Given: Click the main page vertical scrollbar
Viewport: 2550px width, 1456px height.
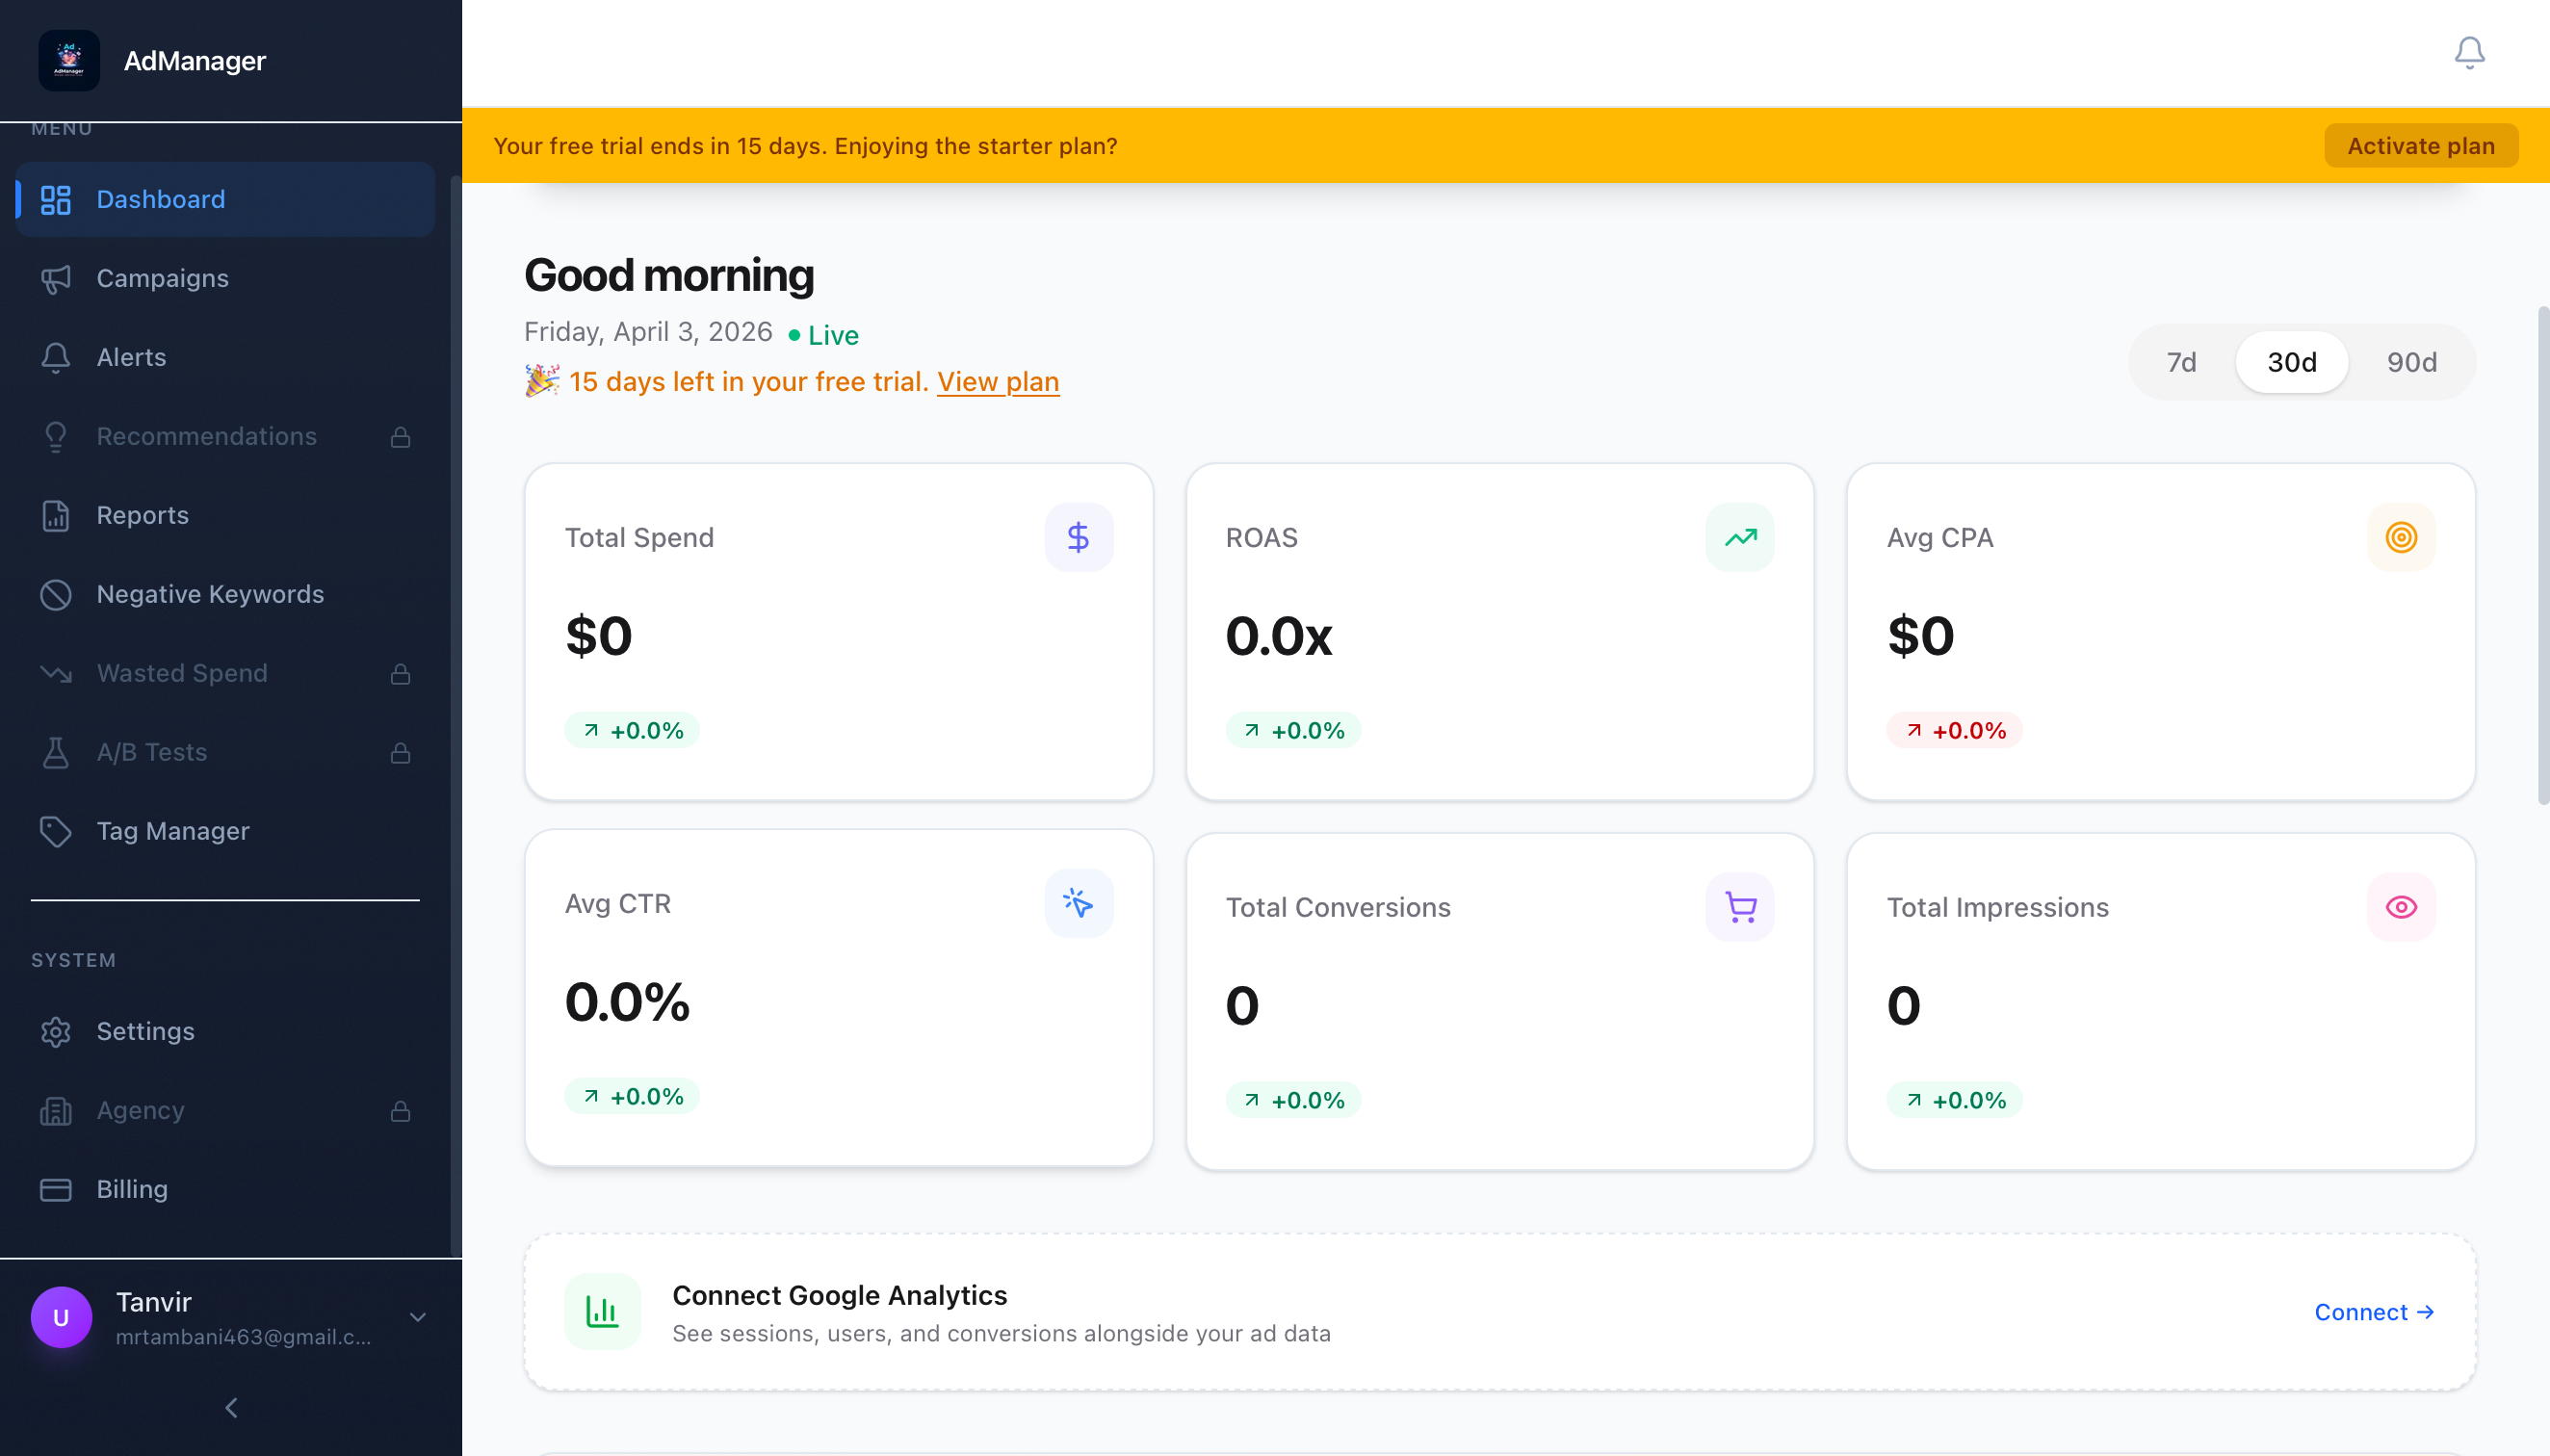Looking at the screenshot, I should [x=2543, y=555].
